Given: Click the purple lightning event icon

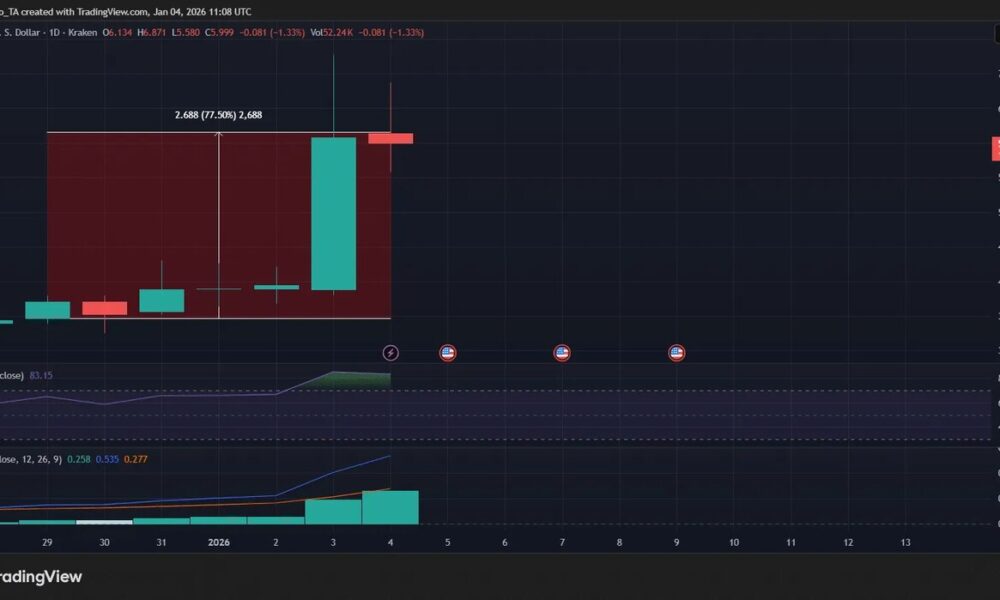Looking at the screenshot, I should 391,352.
